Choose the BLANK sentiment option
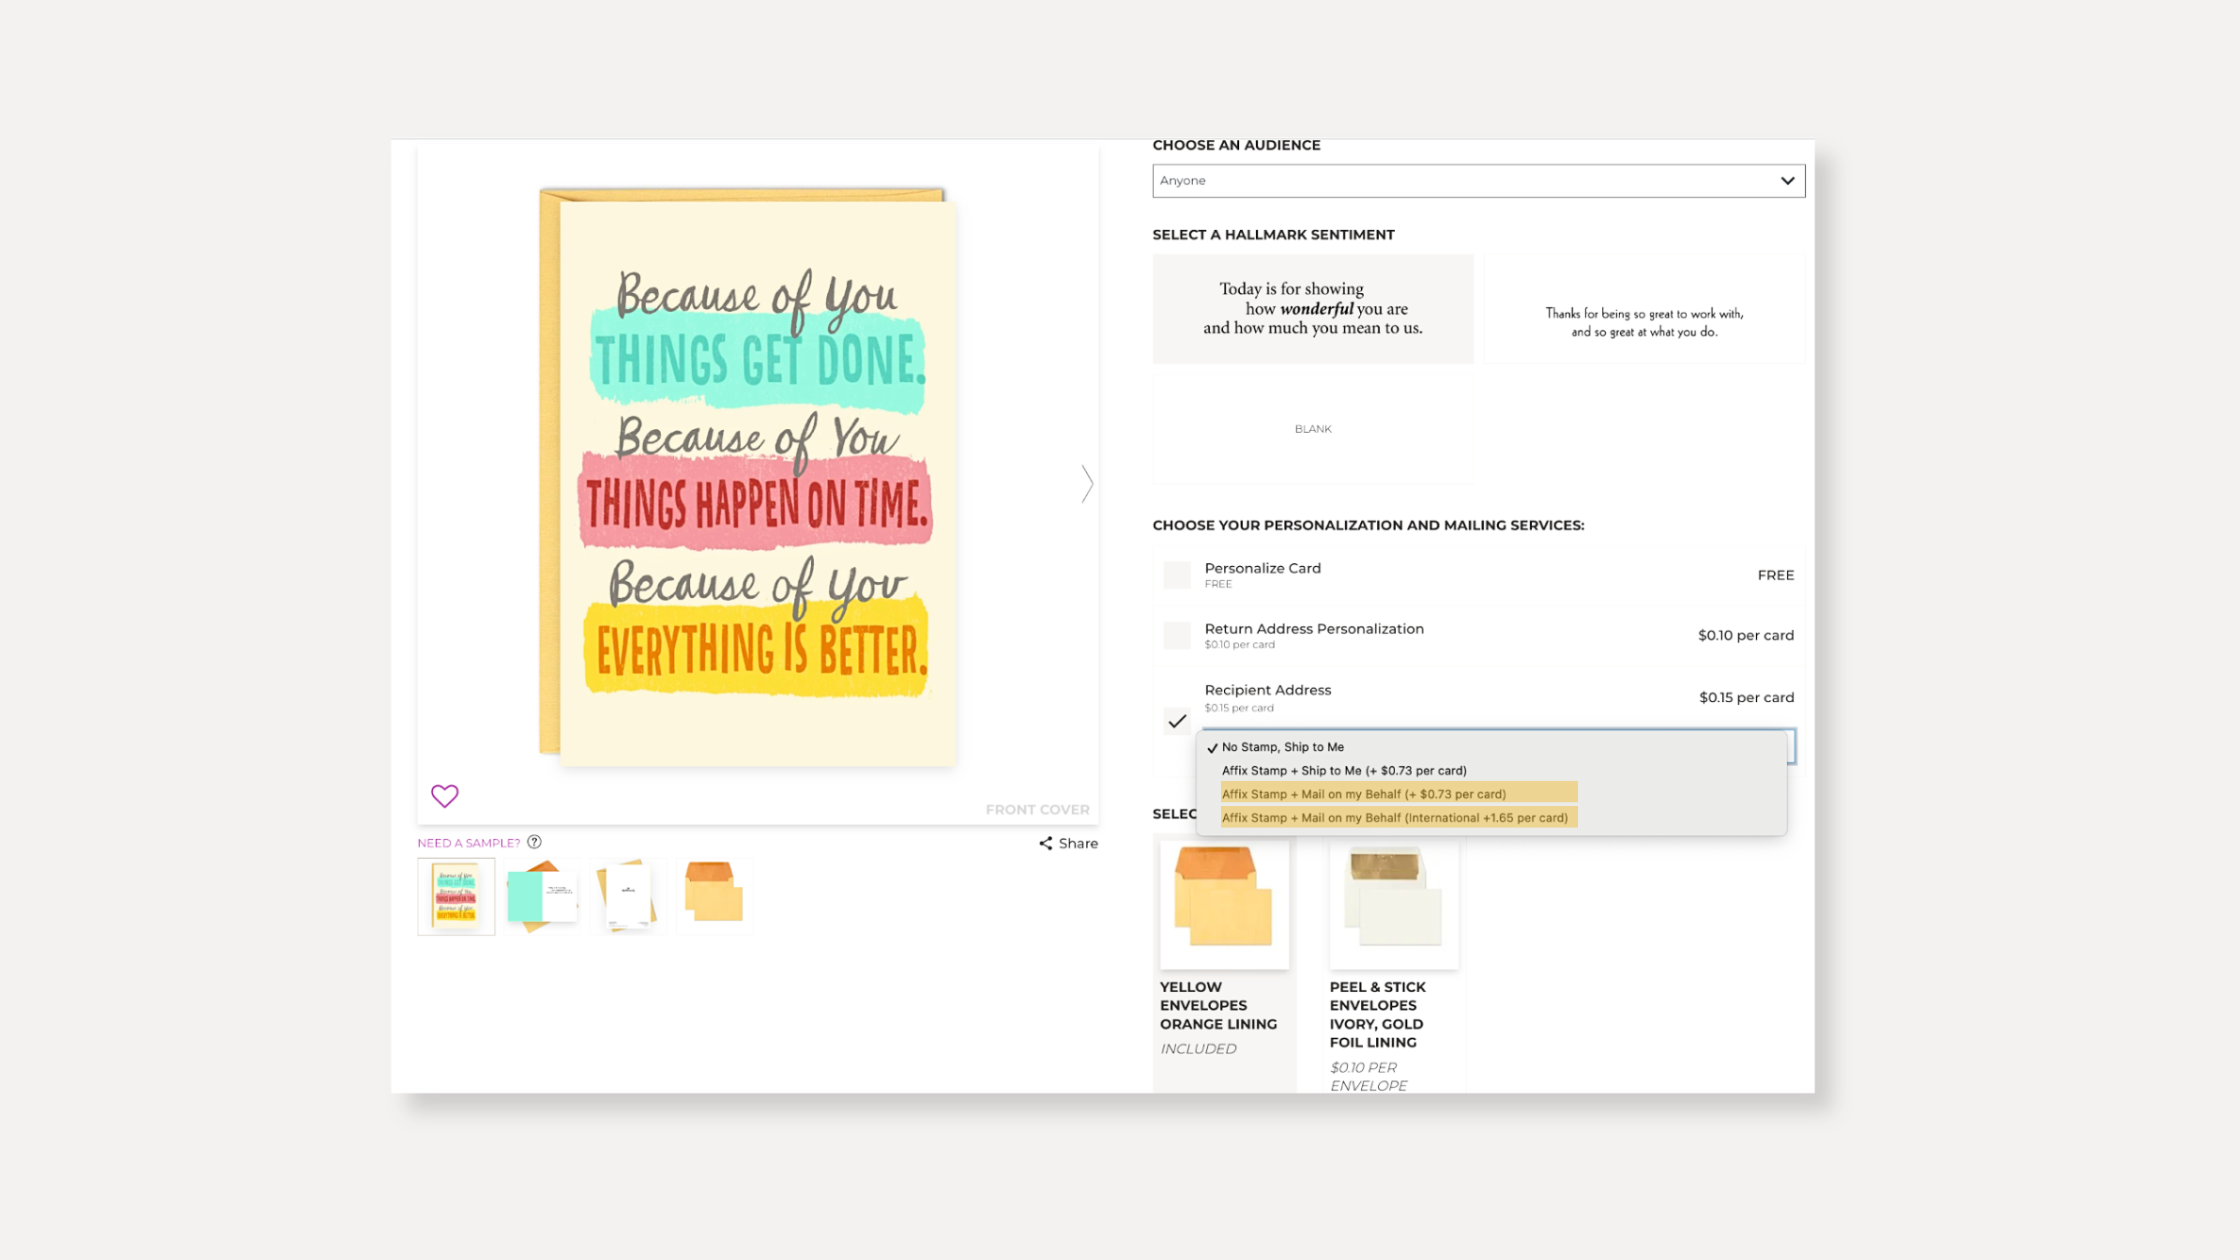 point(1313,429)
